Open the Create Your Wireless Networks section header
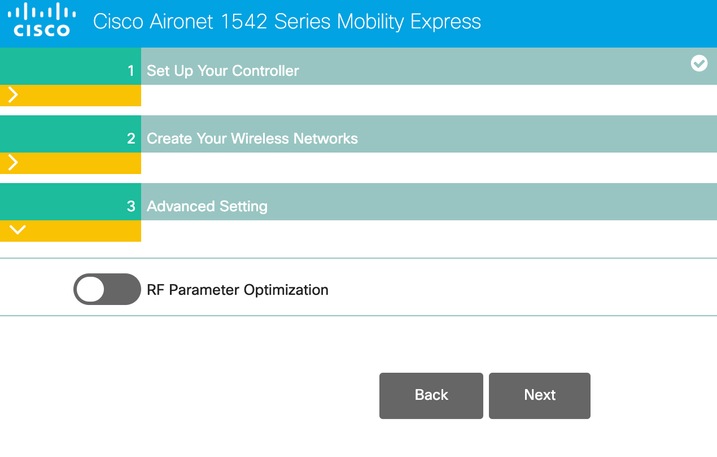 pyautogui.click(x=252, y=139)
